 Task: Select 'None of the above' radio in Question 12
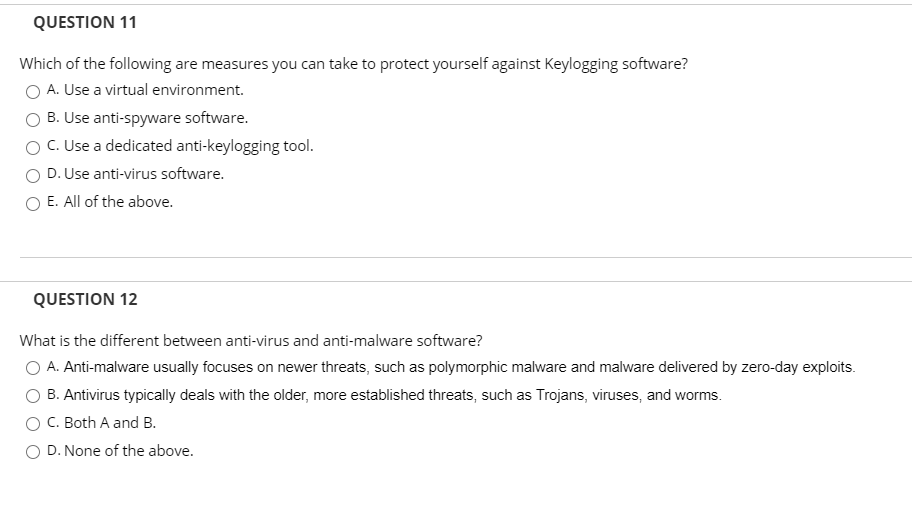click(x=33, y=452)
